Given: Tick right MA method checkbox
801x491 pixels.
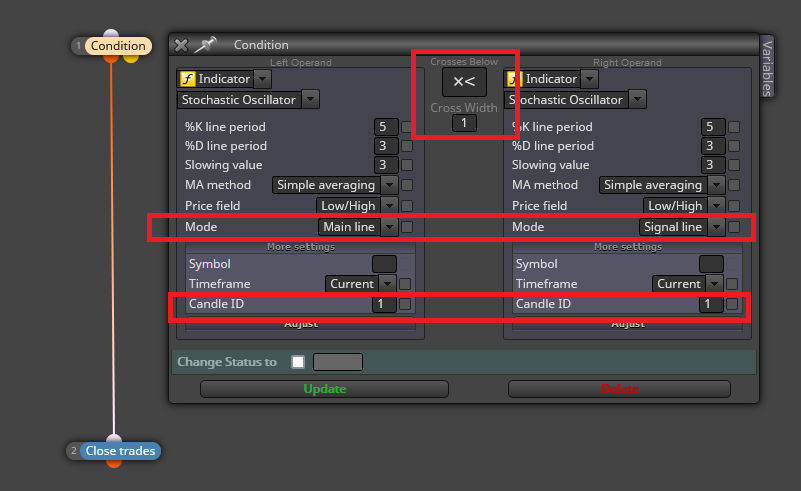Looking at the screenshot, I should (734, 185).
